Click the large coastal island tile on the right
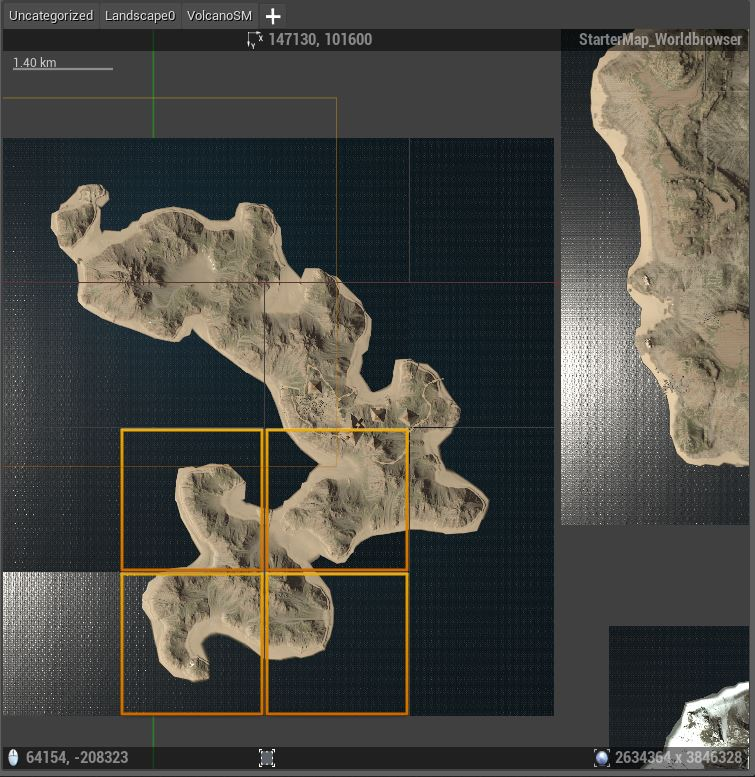 pos(655,278)
